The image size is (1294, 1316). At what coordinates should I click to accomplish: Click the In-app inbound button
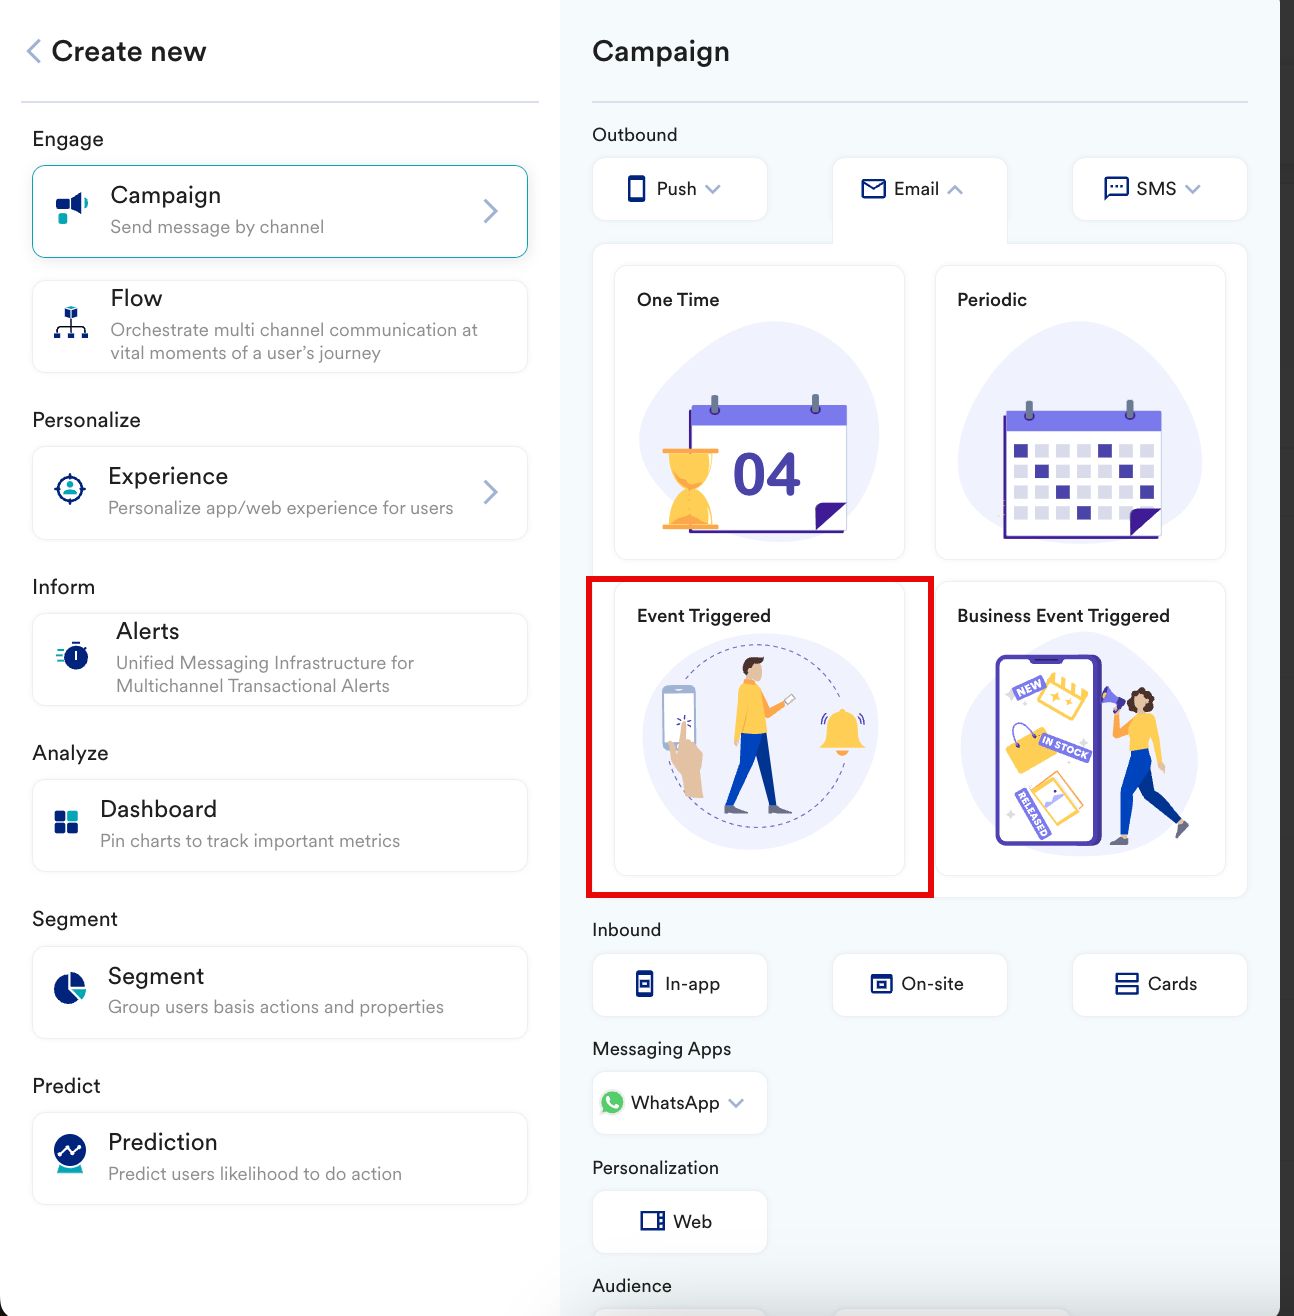click(680, 984)
